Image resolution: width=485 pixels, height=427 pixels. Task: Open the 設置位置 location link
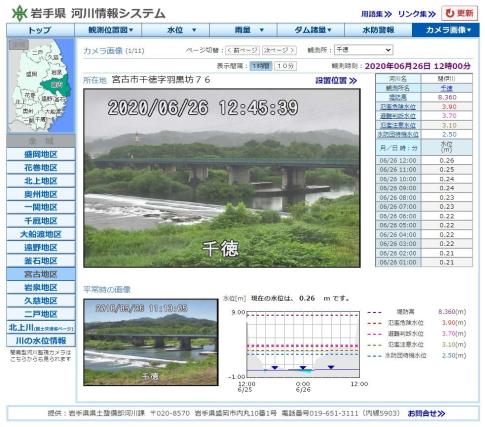(x=336, y=81)
